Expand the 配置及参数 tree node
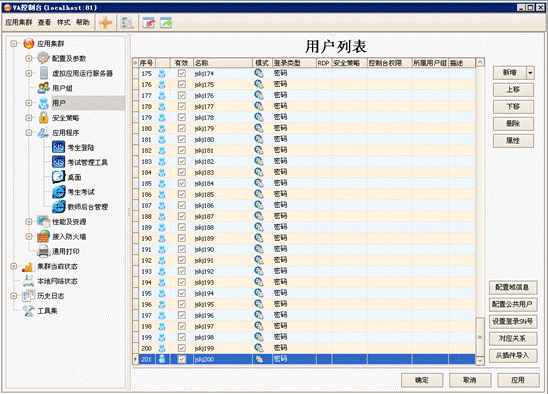The width and height of the screenshot is (548, 394). tap(29, 58)
